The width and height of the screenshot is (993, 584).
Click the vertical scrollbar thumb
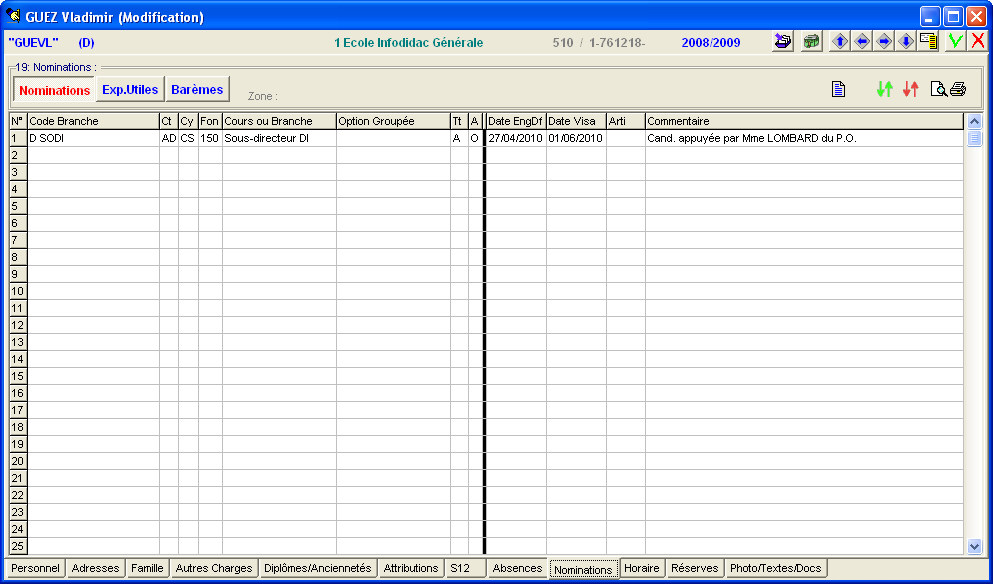[x=974, y=139]
